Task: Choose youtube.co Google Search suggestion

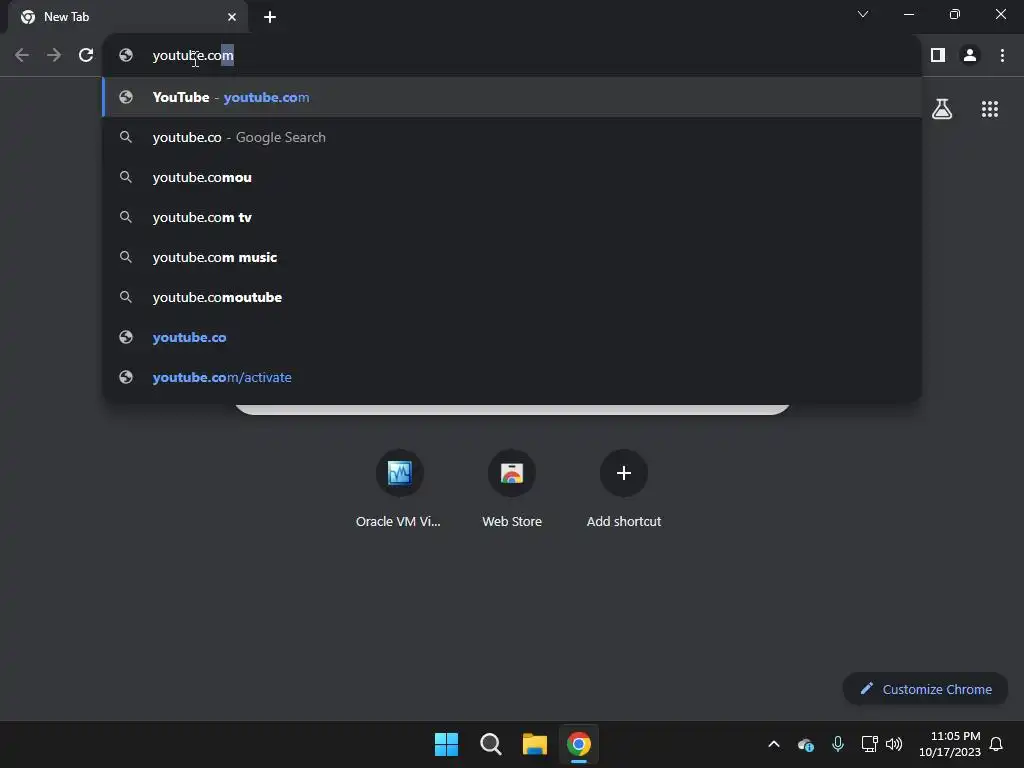Action: [512, 137]
